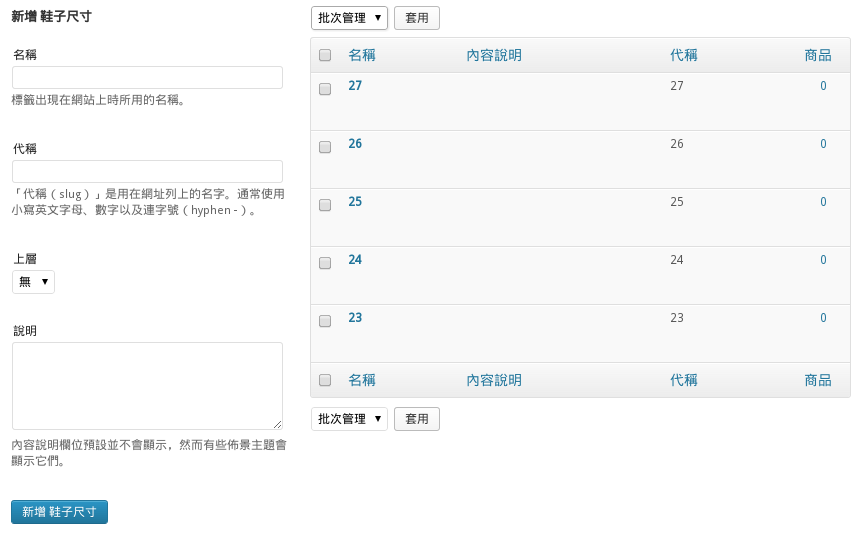This screenshot has width=865, height=542.
Task: Click into the 代稱 slug input field
Action: pos(147,172)
